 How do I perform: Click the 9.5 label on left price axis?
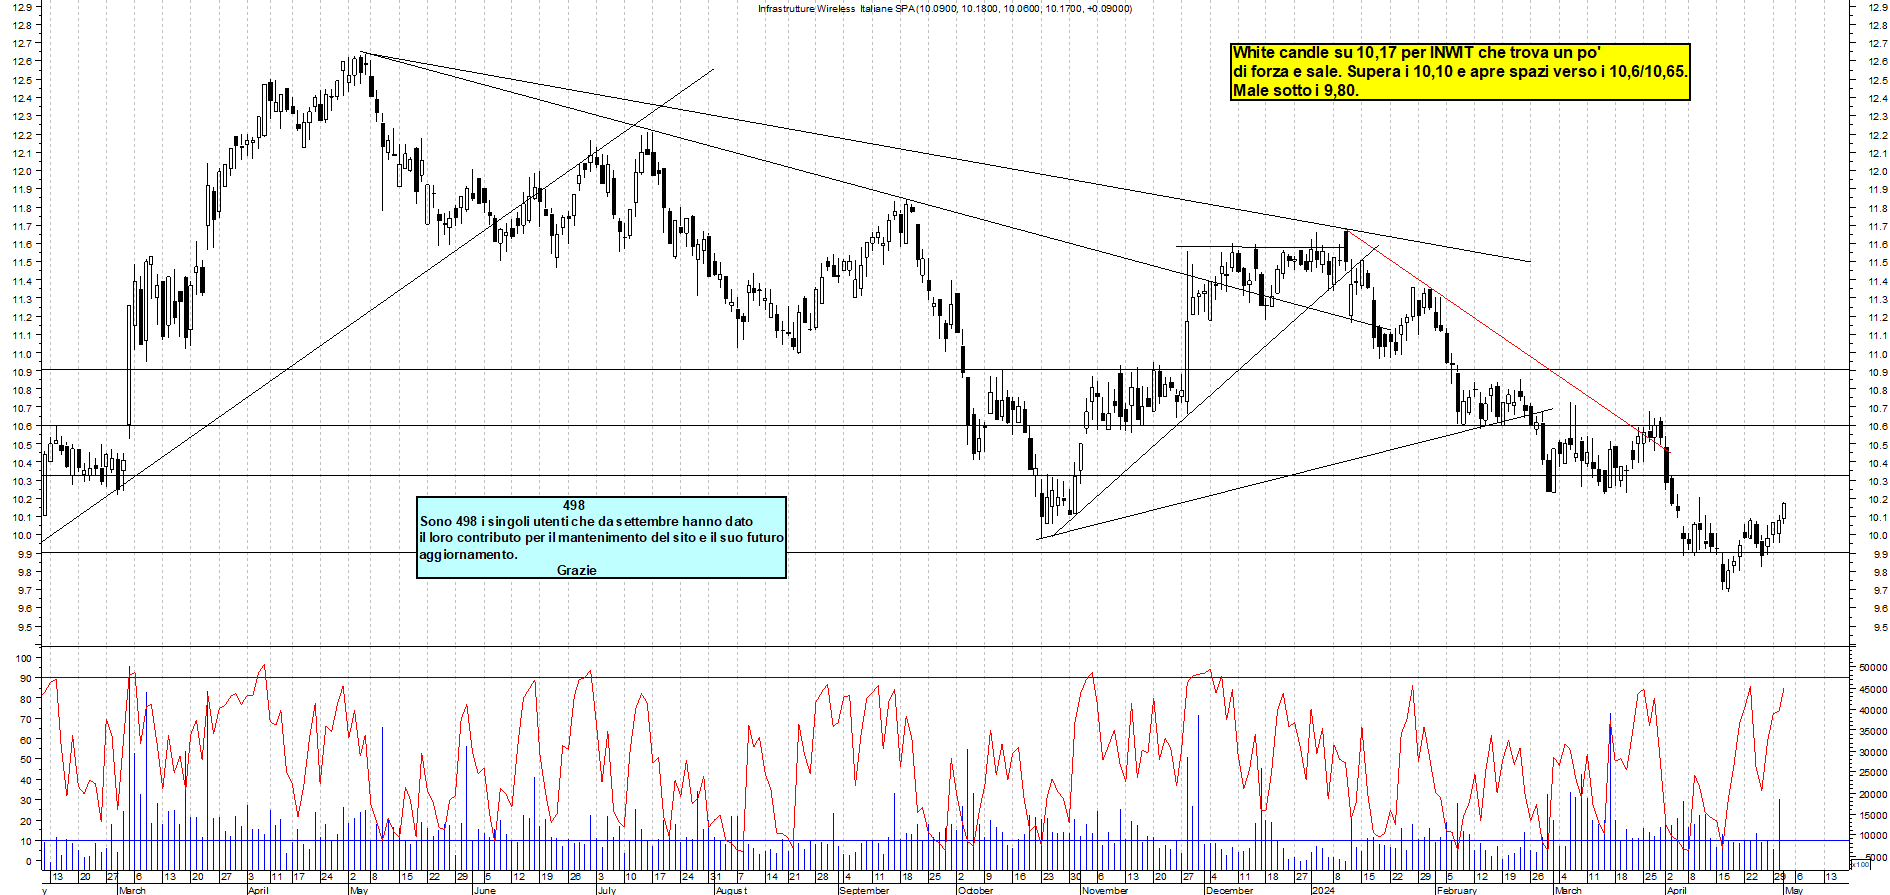coord(23,627)
